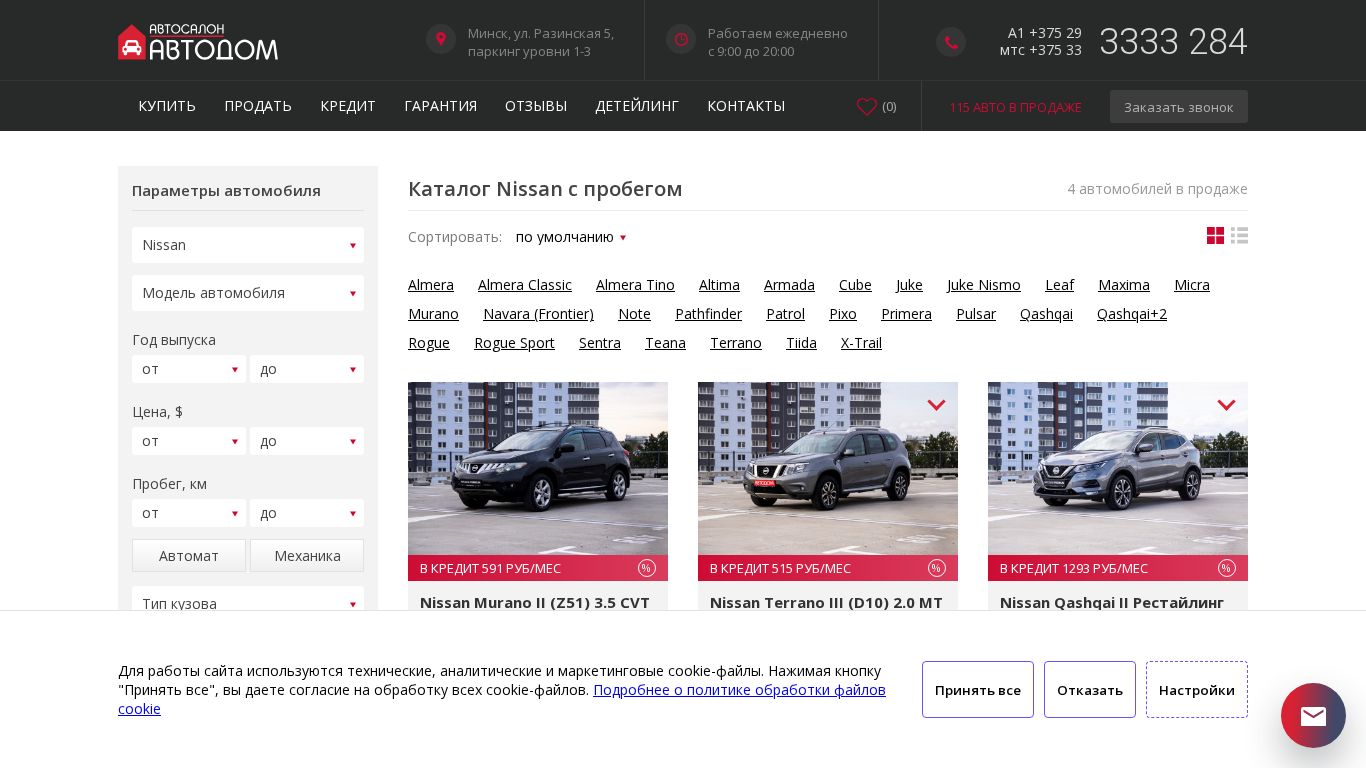Click percent icon on Murano credit banner
The width and height of the screenshot is (1366, 768).
coord(647,568)
